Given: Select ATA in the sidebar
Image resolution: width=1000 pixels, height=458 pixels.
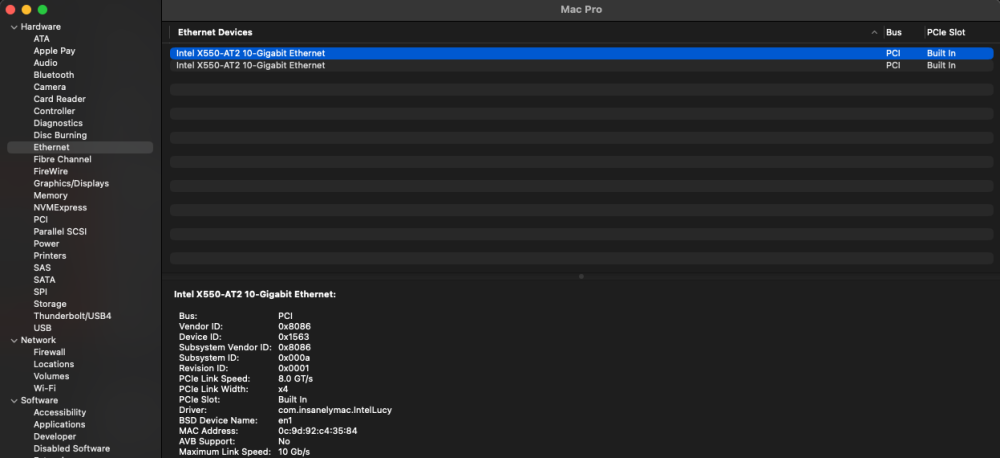Looking at the screenshot, I should coord(41,39).
